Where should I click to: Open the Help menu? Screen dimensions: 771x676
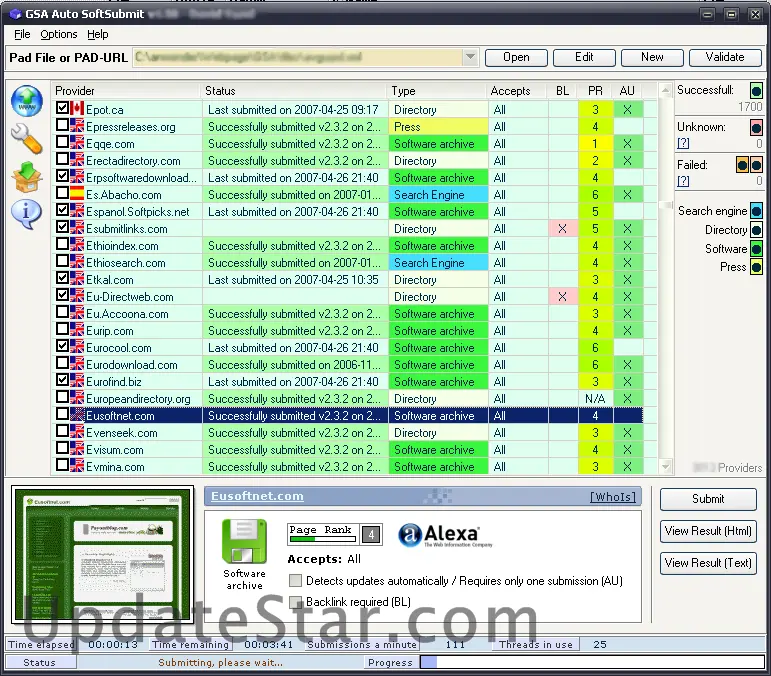tap(98, 34)
